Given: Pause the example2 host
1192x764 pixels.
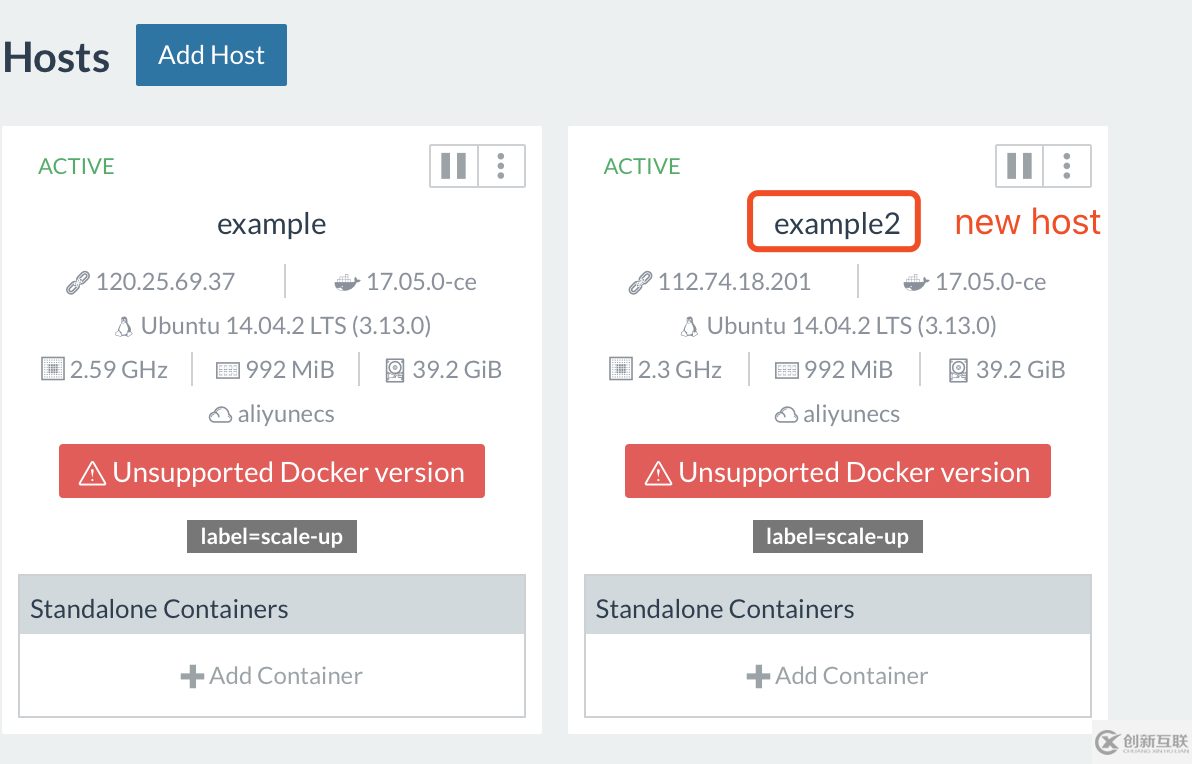Looking at the screenshot, I should click(1019, 166).
